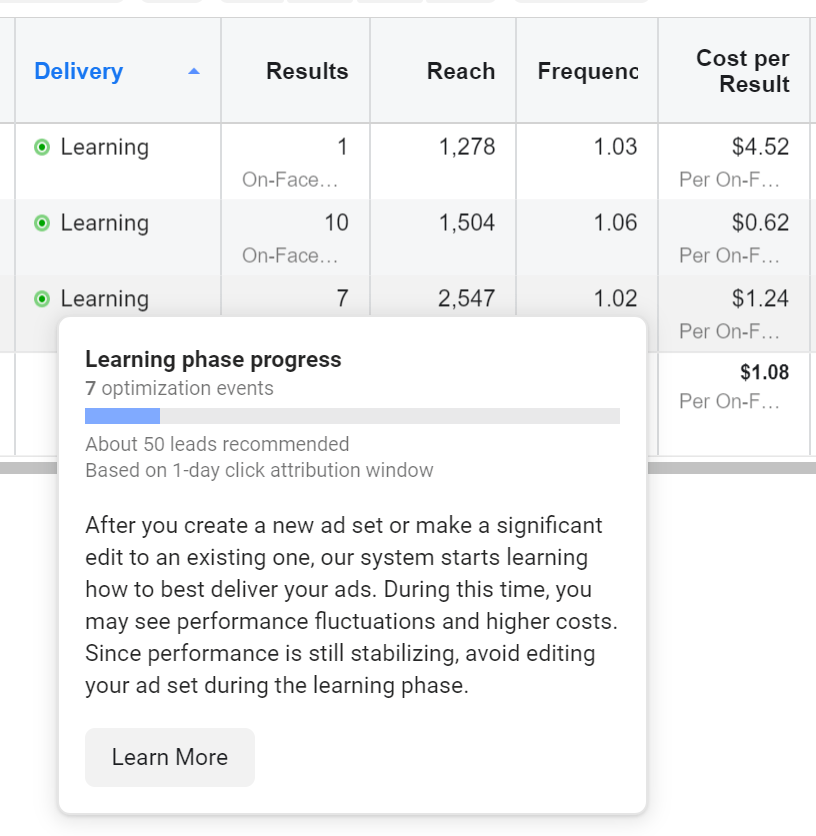The image size is (816, 836).
Task: Click the green Learning status icon in the second row
Action: point(42,223)
